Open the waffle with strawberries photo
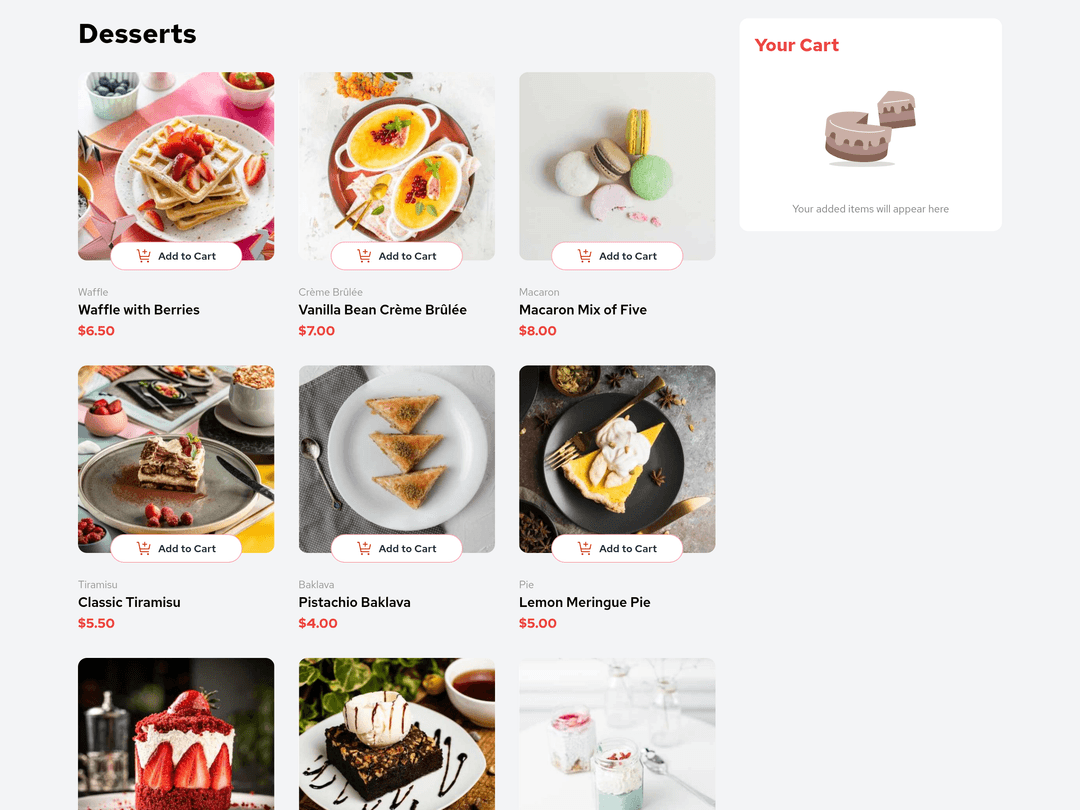The width and height of the screenshot is (1080, 810). pos(176,158)
